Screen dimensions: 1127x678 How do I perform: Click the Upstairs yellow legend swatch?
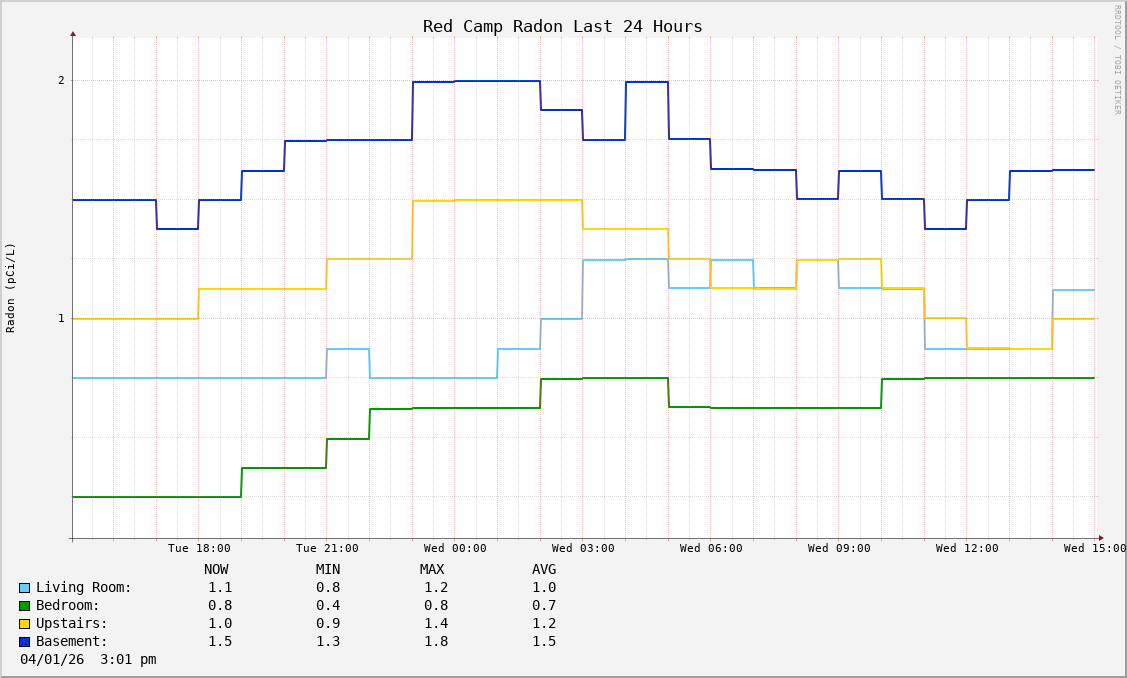(x=24, y=624)
